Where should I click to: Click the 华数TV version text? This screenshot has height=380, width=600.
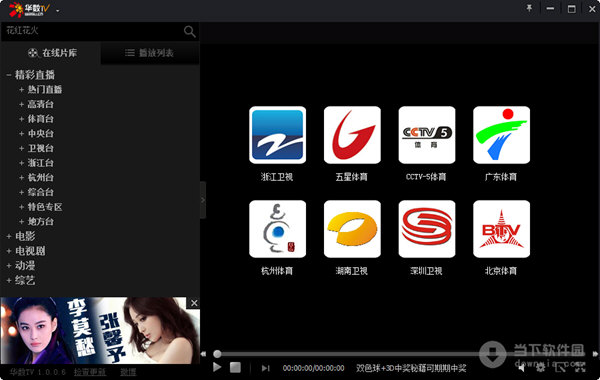38,372
